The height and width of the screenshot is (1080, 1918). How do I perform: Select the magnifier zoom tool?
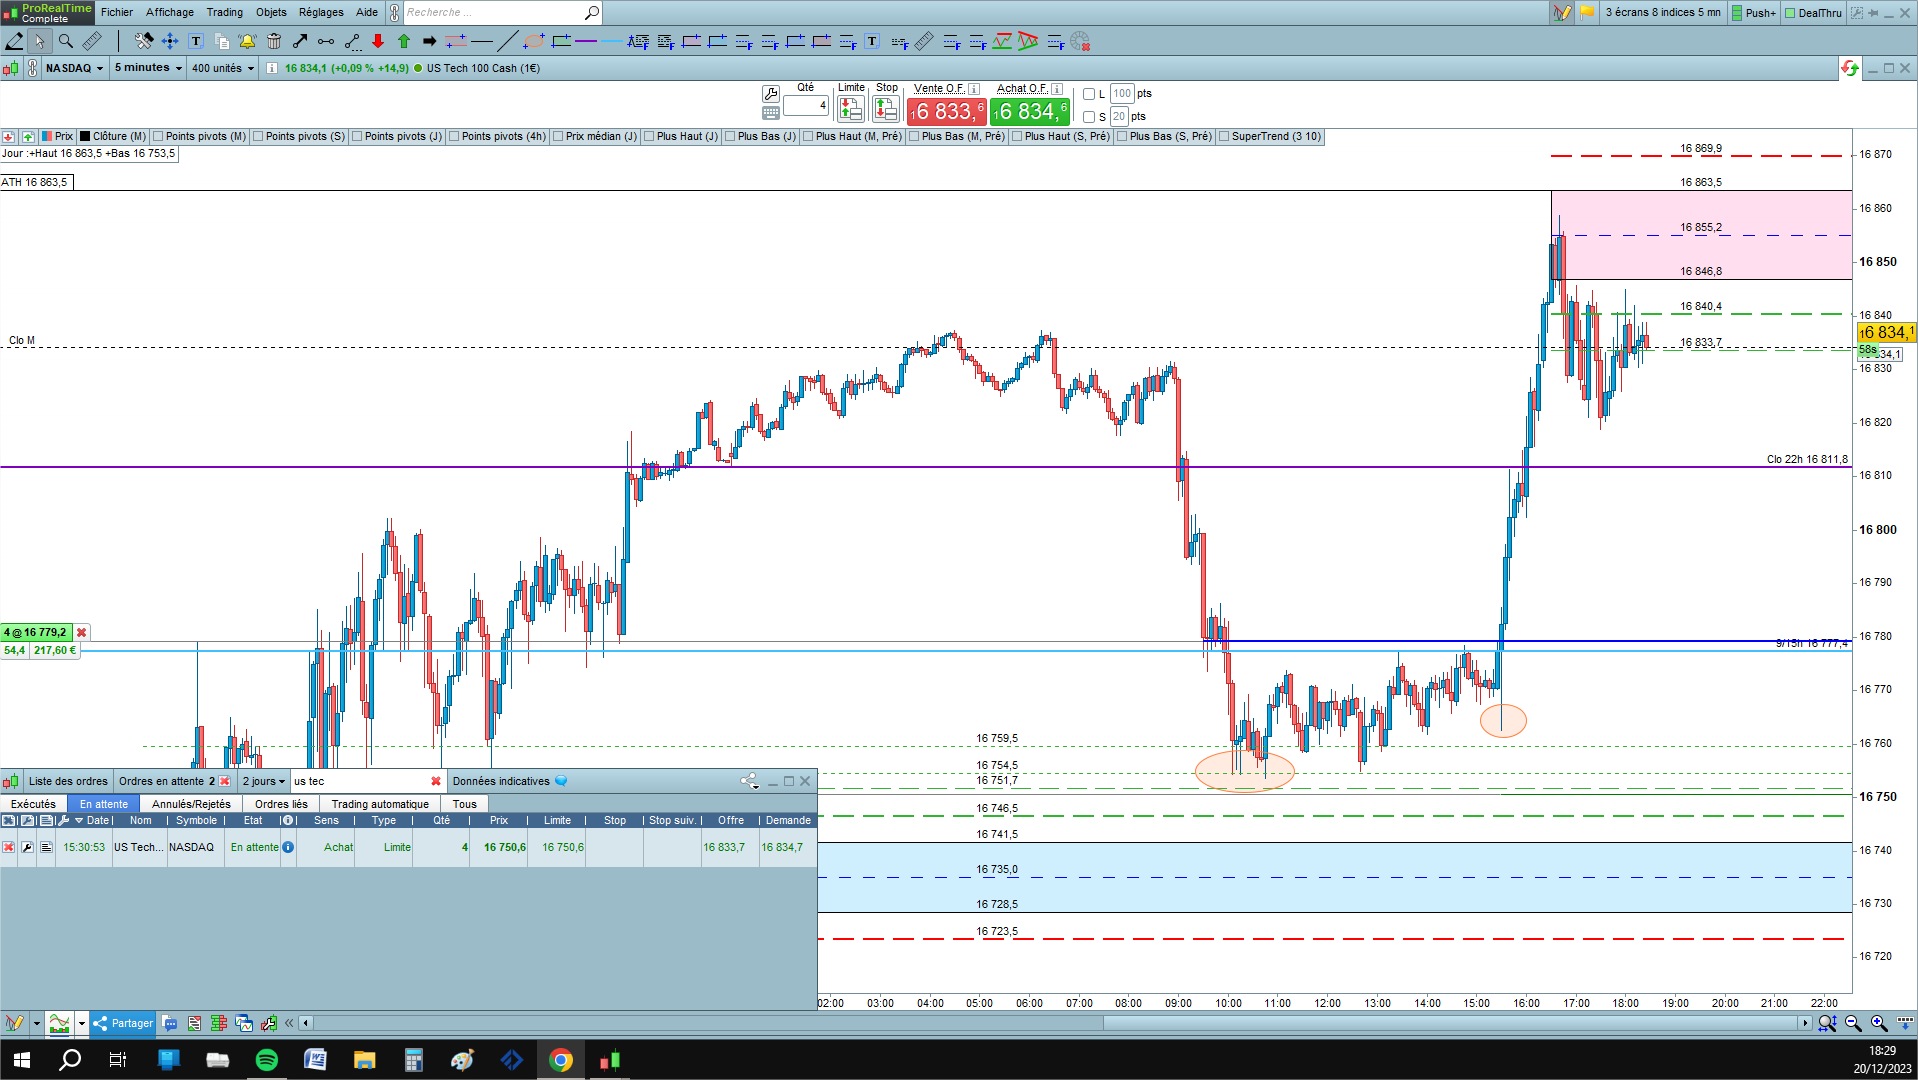click(x=66, y=41)
